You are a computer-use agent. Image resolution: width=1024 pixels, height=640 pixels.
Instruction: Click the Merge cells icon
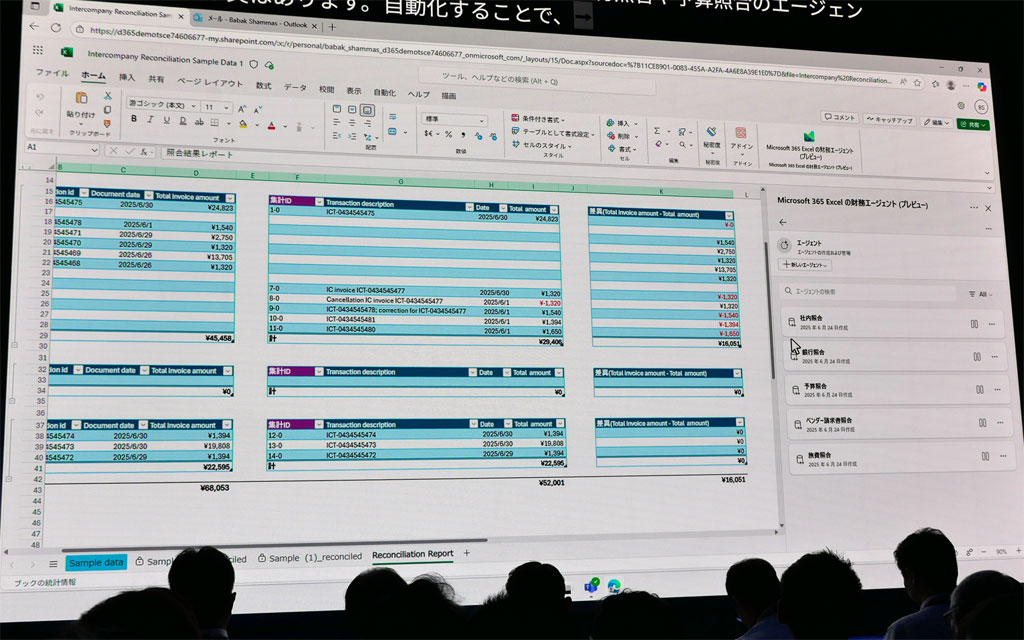point(392,131)
